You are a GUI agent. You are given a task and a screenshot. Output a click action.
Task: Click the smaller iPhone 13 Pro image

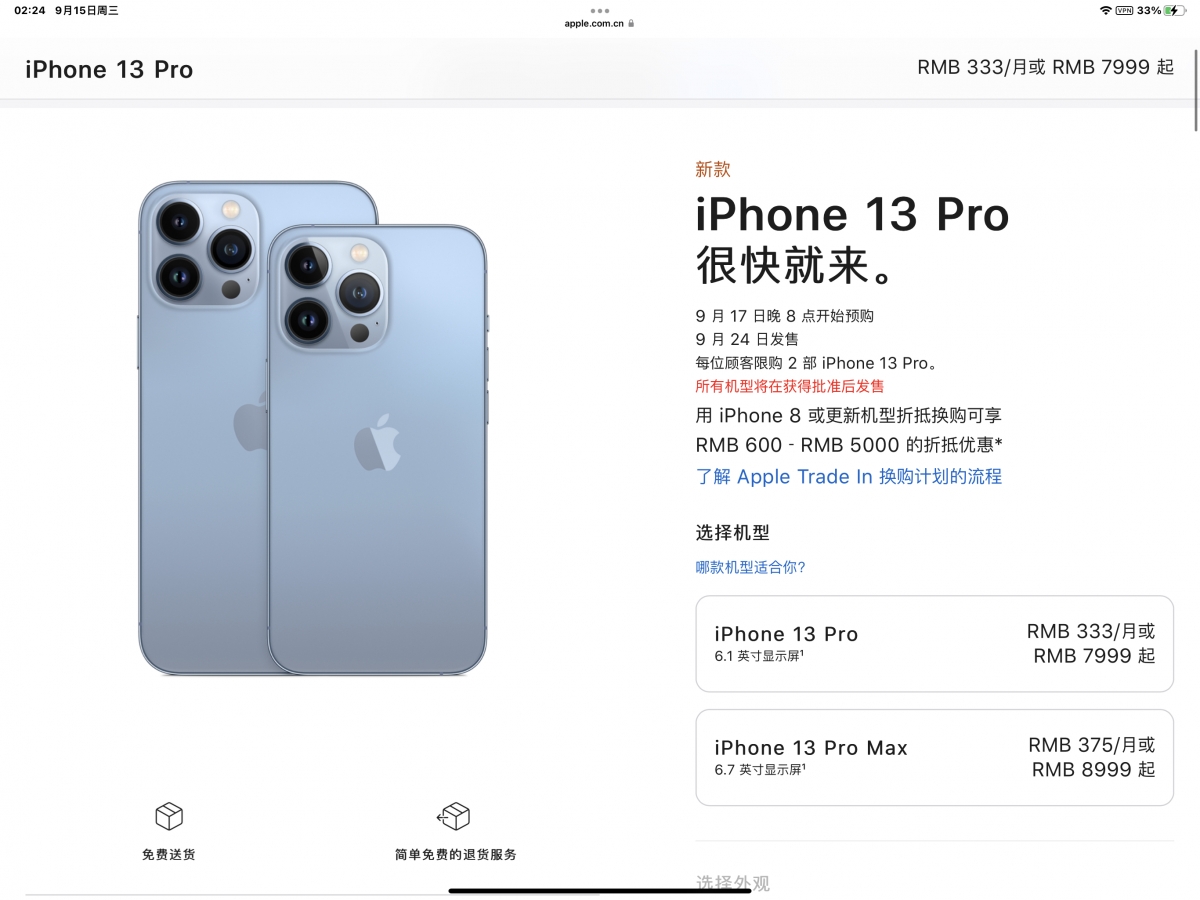(x=377, y=449)
